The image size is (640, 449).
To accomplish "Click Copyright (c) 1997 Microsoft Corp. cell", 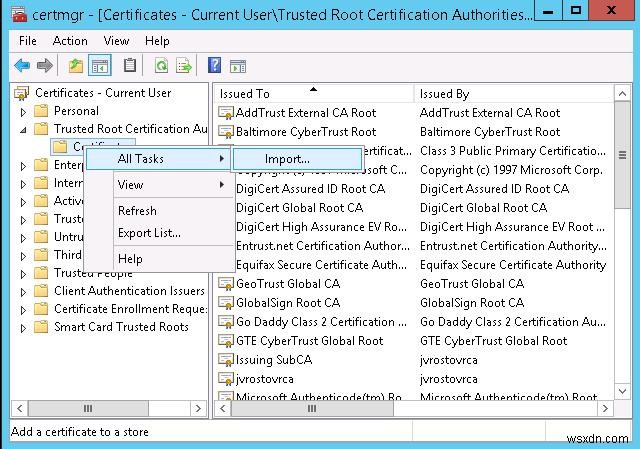I will [x=511, y=170].
